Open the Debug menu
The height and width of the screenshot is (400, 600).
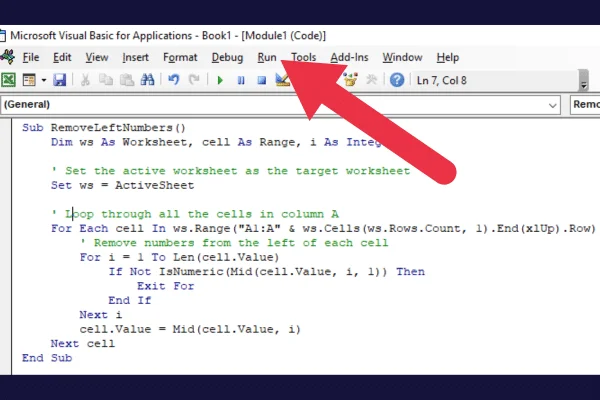tap(227, 57)
